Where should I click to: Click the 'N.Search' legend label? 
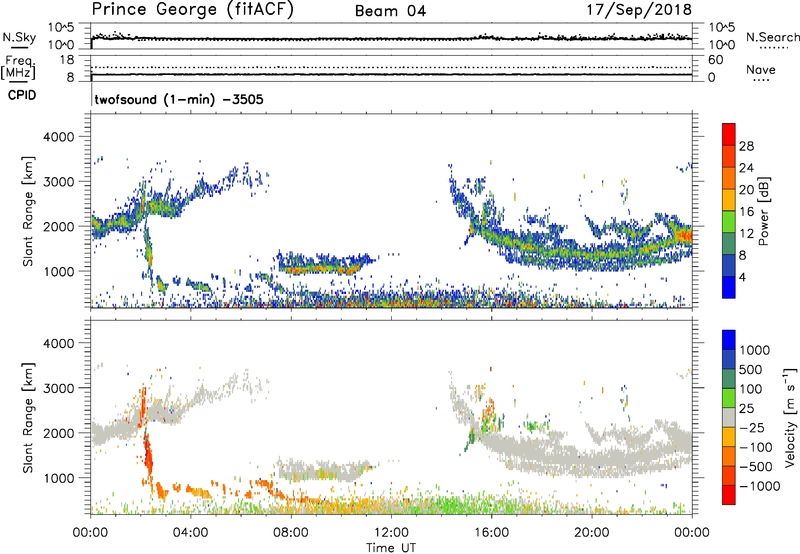[773, 37]
